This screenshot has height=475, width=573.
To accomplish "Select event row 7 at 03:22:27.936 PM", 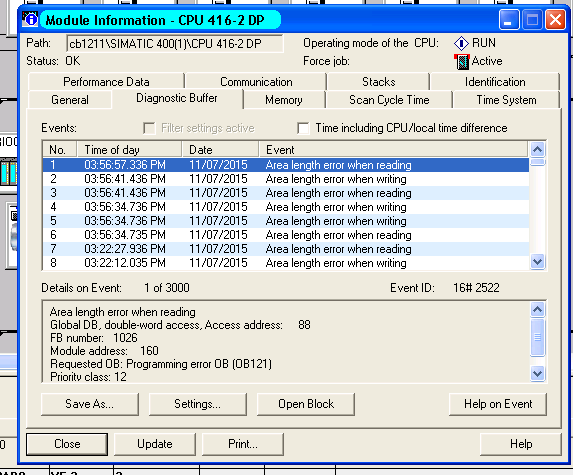I will tap(286, 249).
